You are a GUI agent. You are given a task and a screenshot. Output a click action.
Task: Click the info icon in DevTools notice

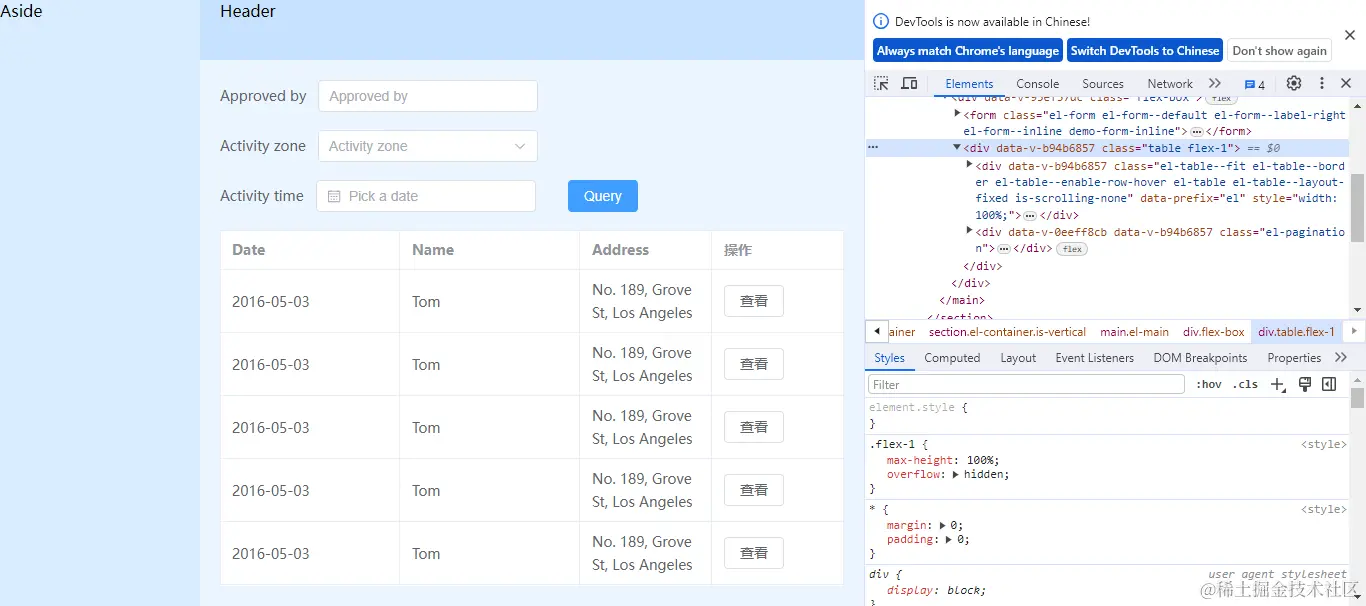click(x=881, y=22)
